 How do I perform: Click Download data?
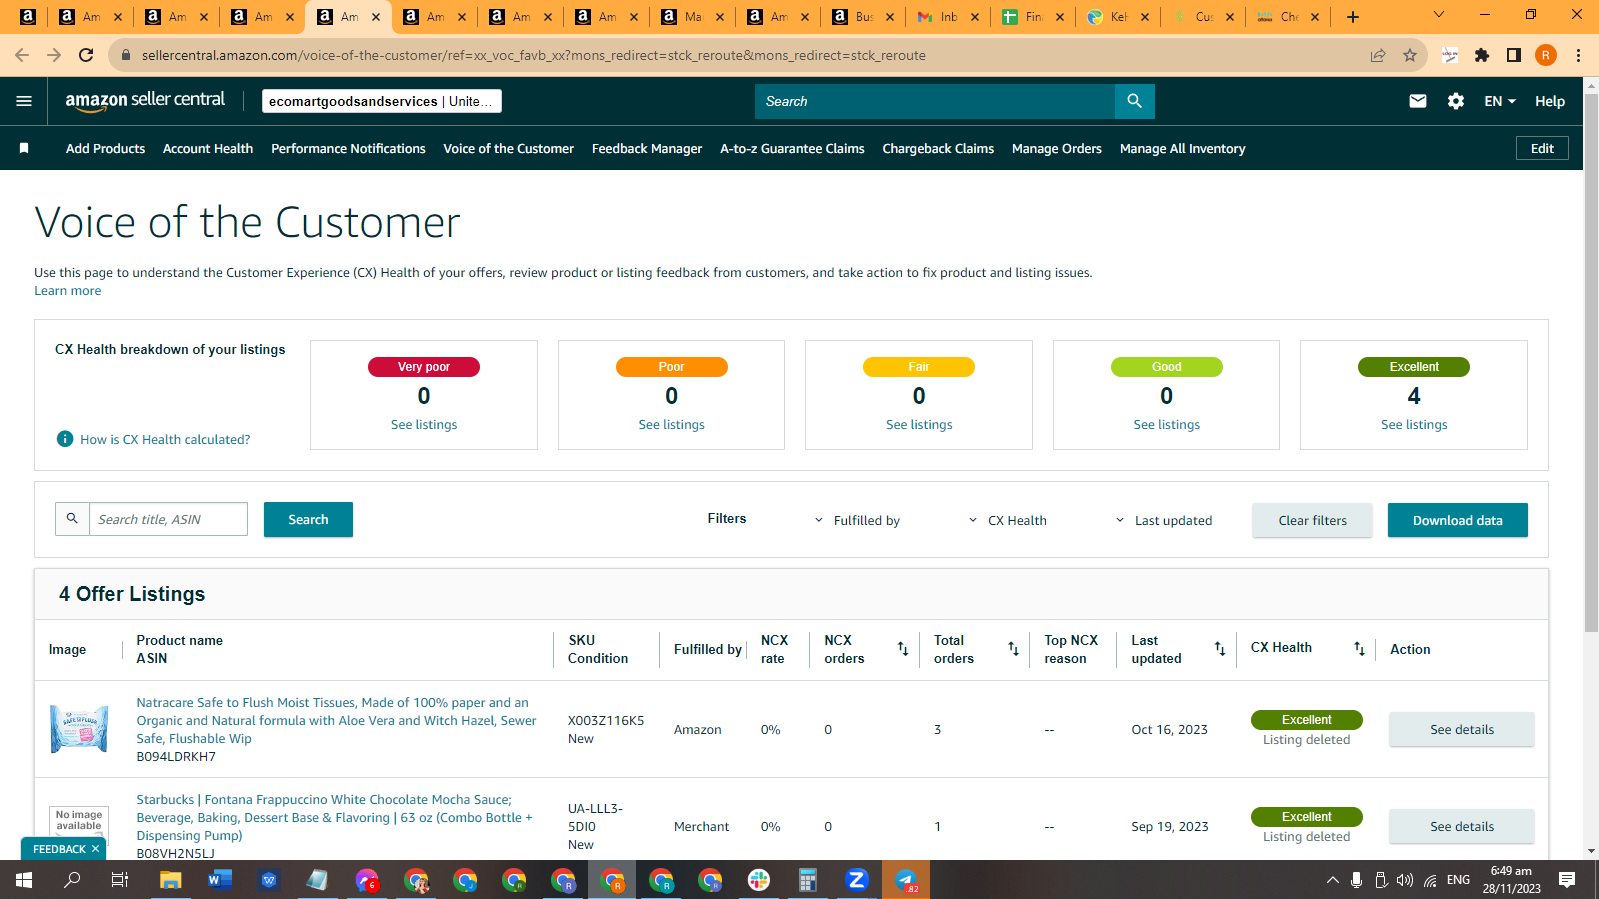(x=1457, y=520)
